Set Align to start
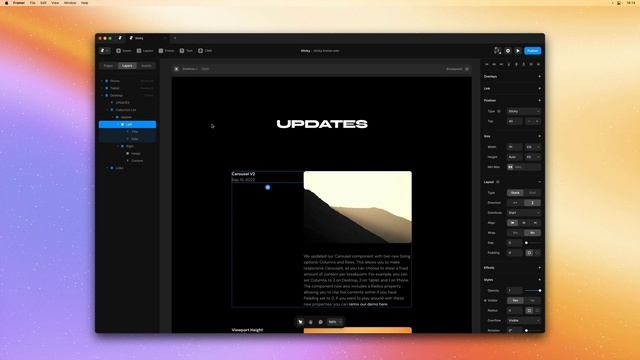 pos(513,223)
